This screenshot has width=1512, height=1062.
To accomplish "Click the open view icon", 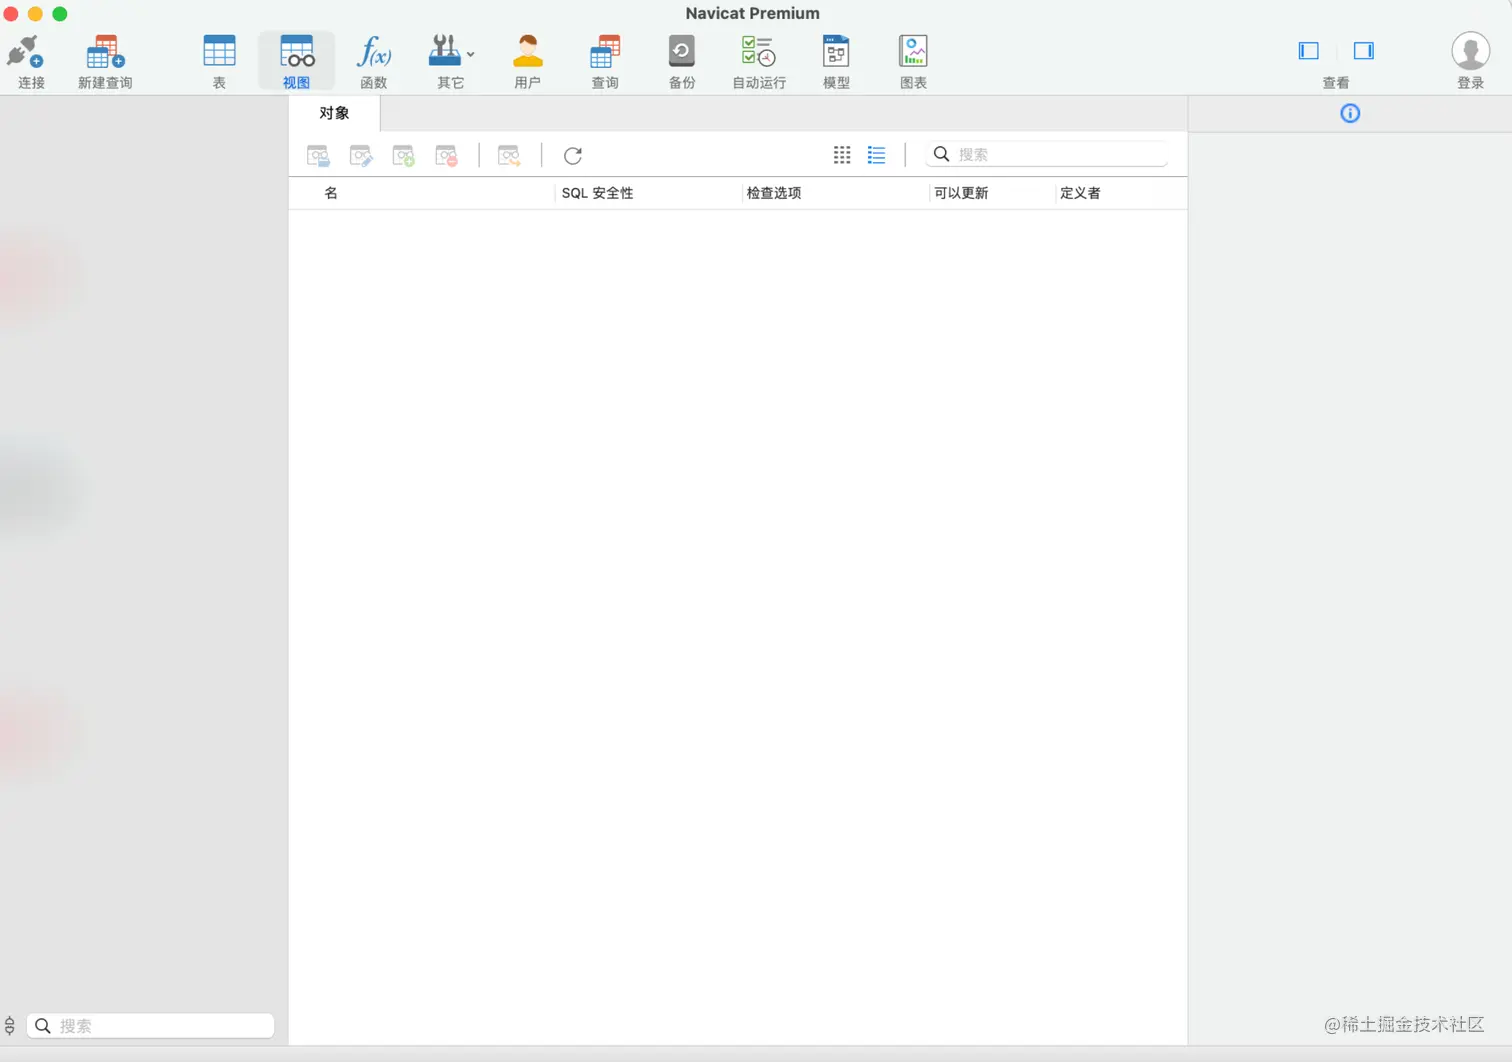I will click(318, 155).
